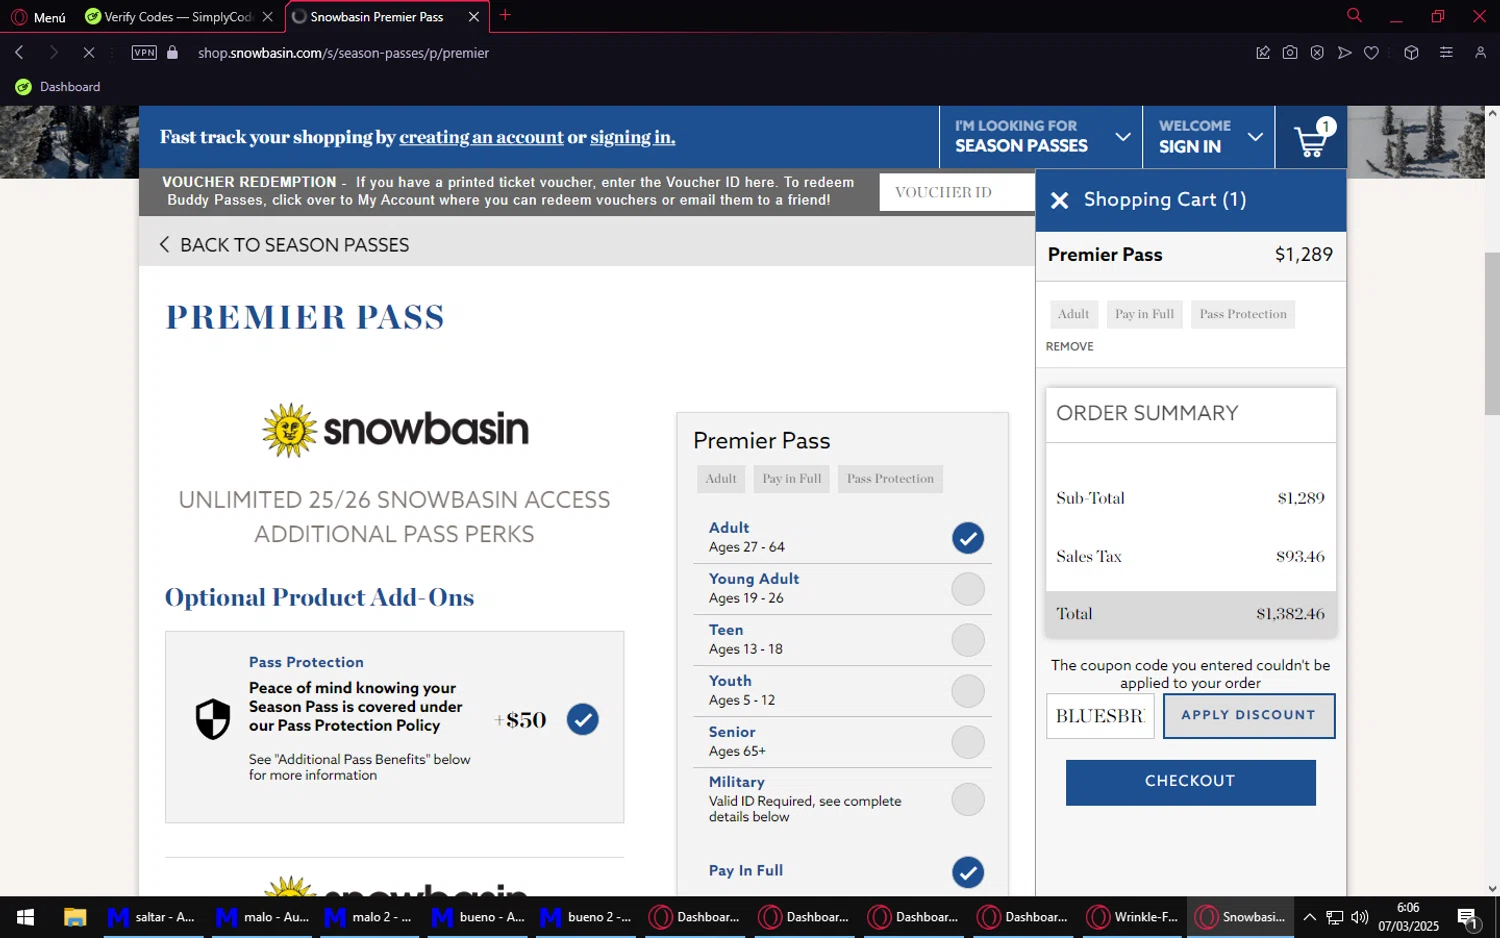The width and height of the screenshot is (1500, 938).
Task: Click the coupon code input field
Action: 1100,716
